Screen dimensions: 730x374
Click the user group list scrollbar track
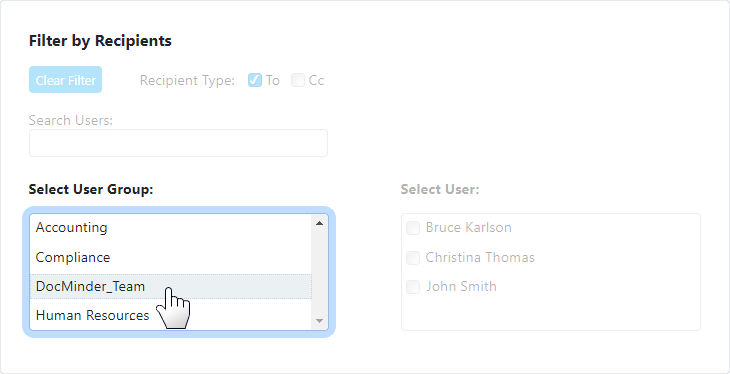tap(319, 272)
